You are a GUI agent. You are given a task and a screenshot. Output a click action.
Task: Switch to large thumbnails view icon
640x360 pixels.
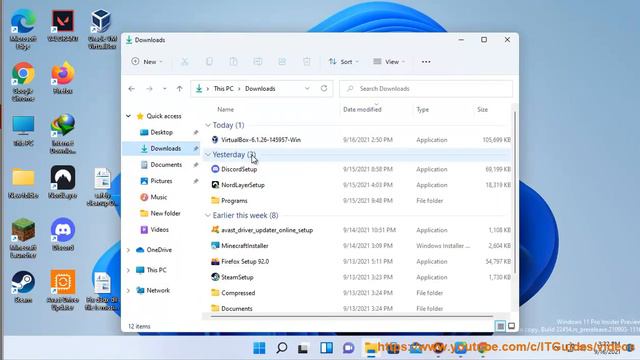click(x=511, y=326)
